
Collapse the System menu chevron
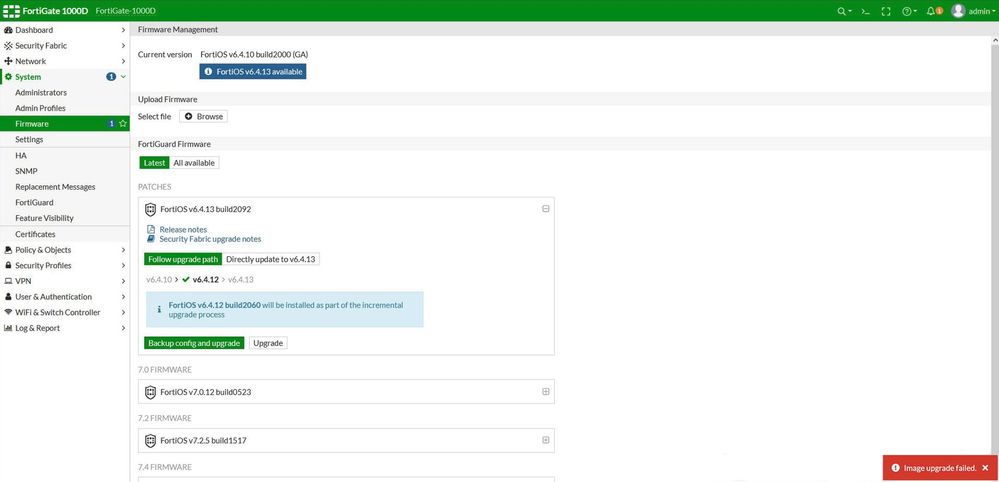(x=123, y=77)
